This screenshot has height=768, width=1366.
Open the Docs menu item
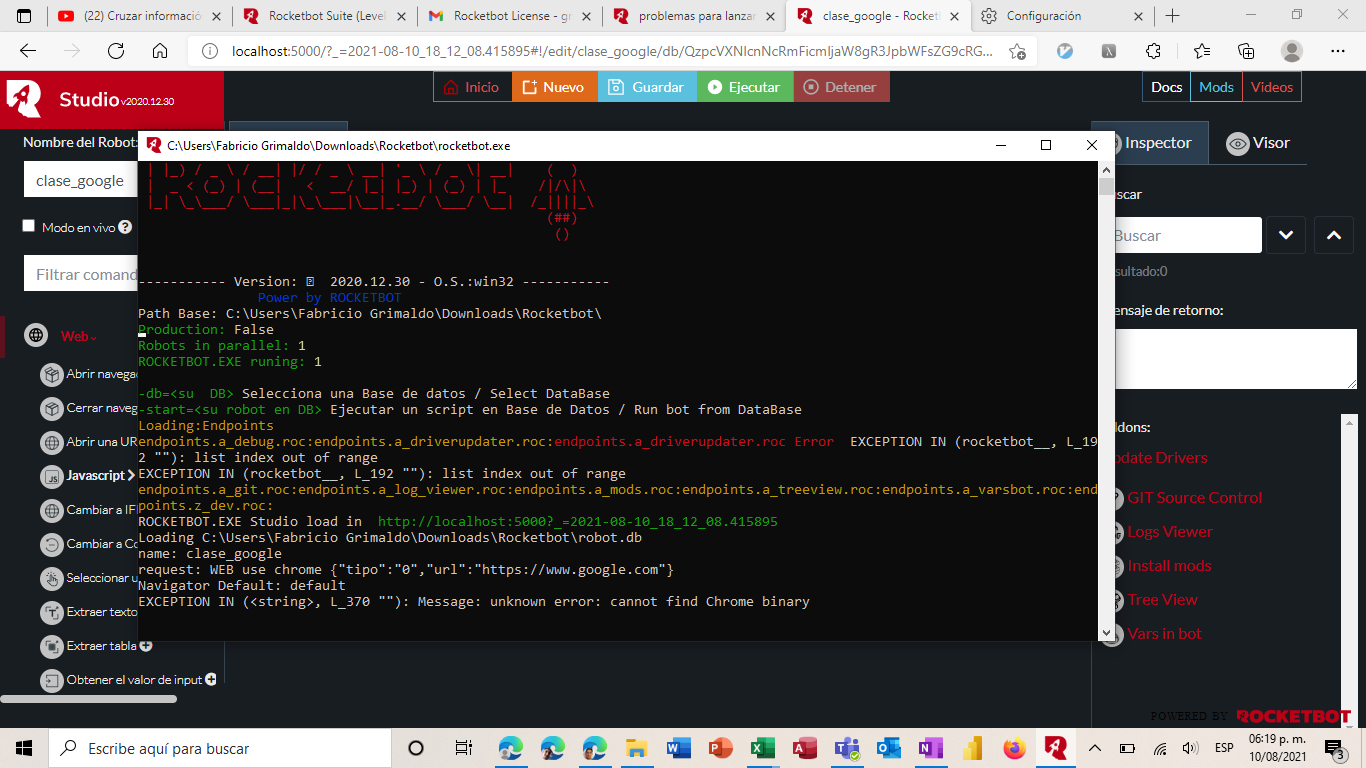(x=1166, y=87)
